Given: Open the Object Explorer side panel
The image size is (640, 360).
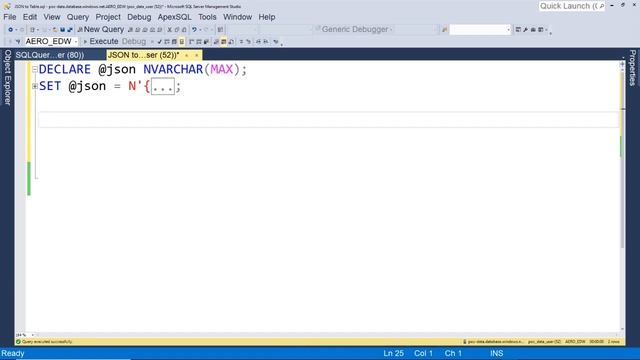Looking at the screenshot, I should [x=7, y=78].
